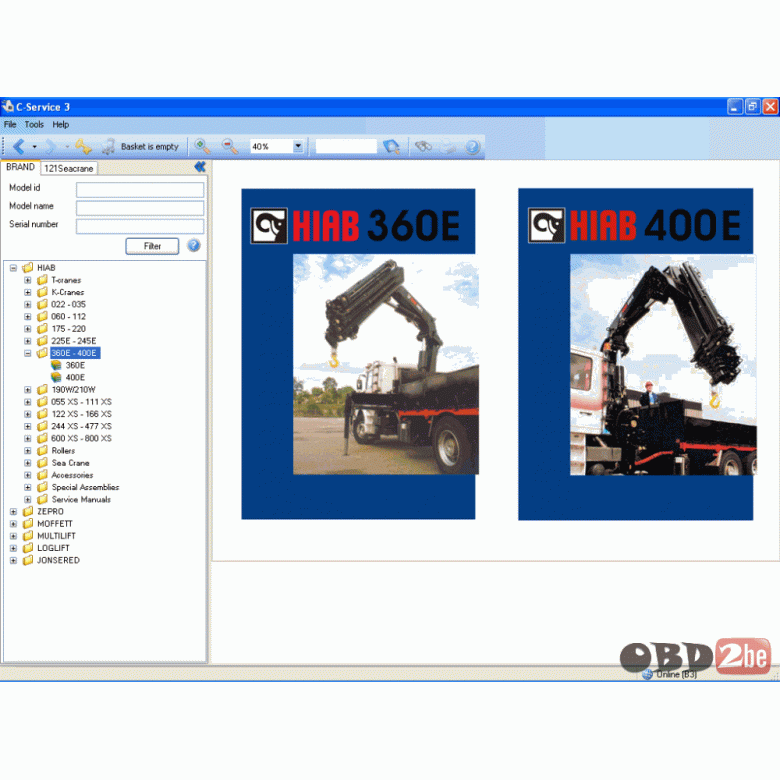Expand the 022 - 035 folder
780x780 pixels.
point(28,304)
